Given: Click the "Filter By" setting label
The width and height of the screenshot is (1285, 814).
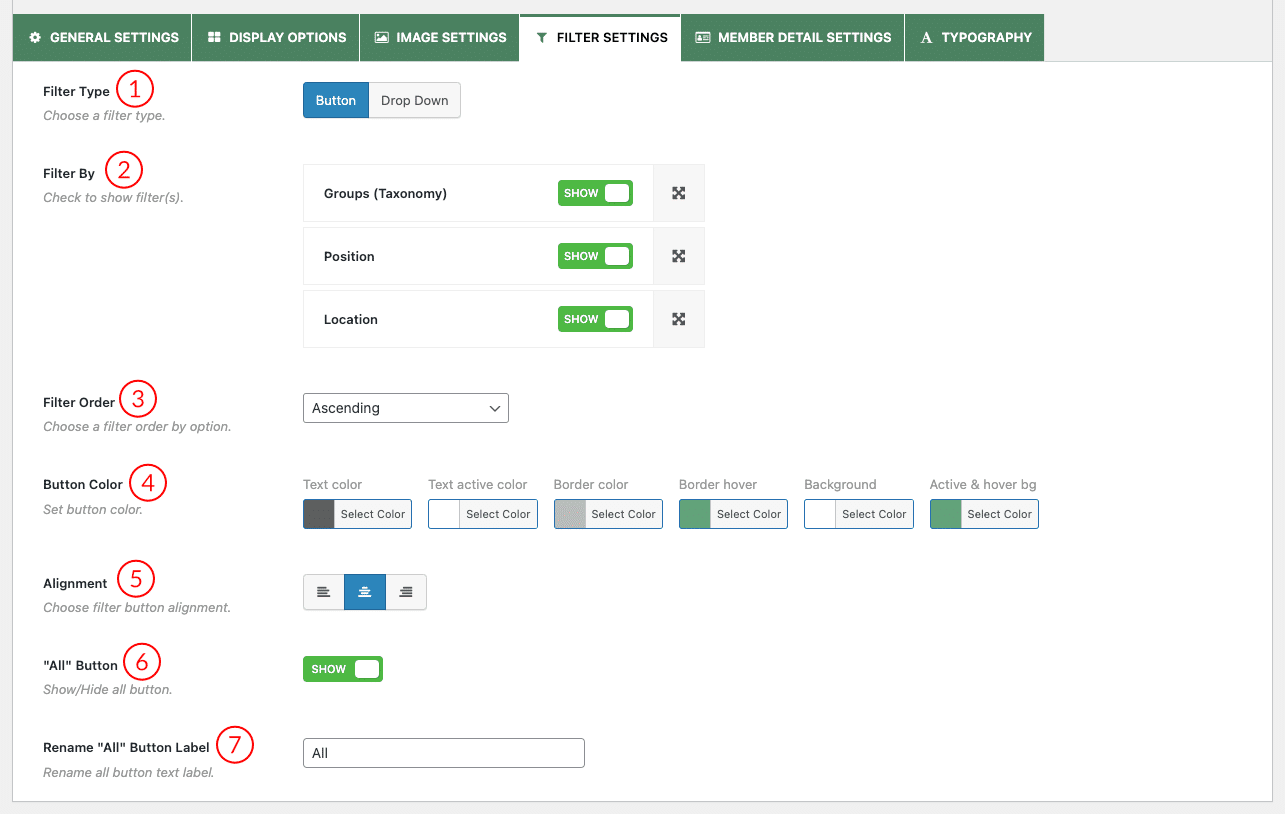Looking at the screenshot, I should (69, 173).
